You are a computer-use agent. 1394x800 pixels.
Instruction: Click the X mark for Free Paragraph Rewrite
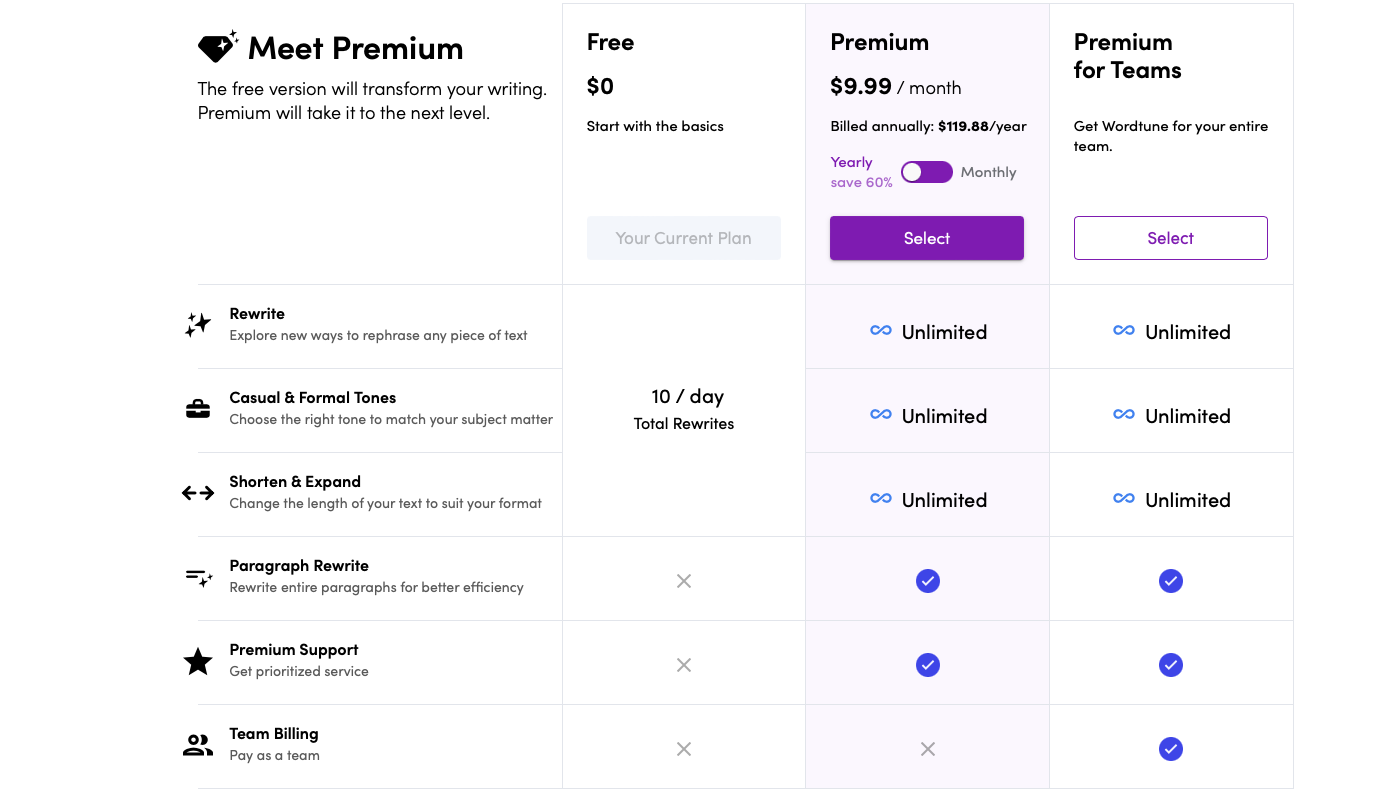pos(684,581)
